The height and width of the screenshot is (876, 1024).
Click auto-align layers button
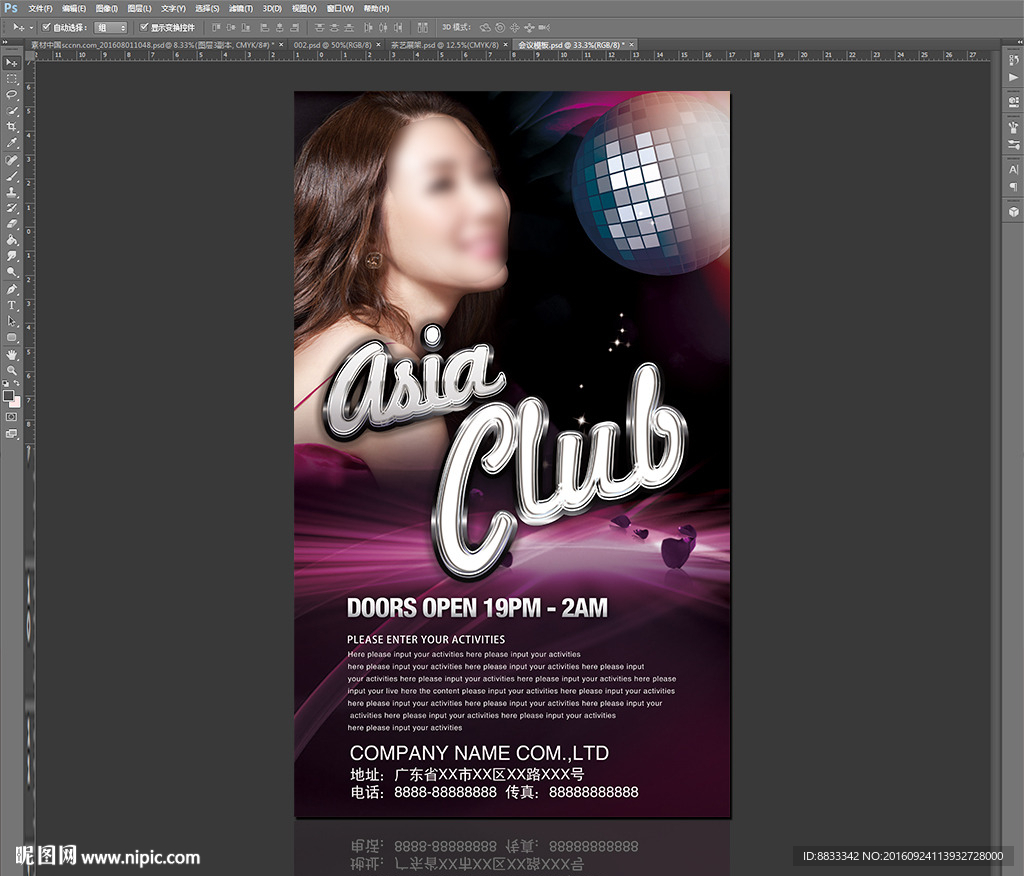click(423, 27)
